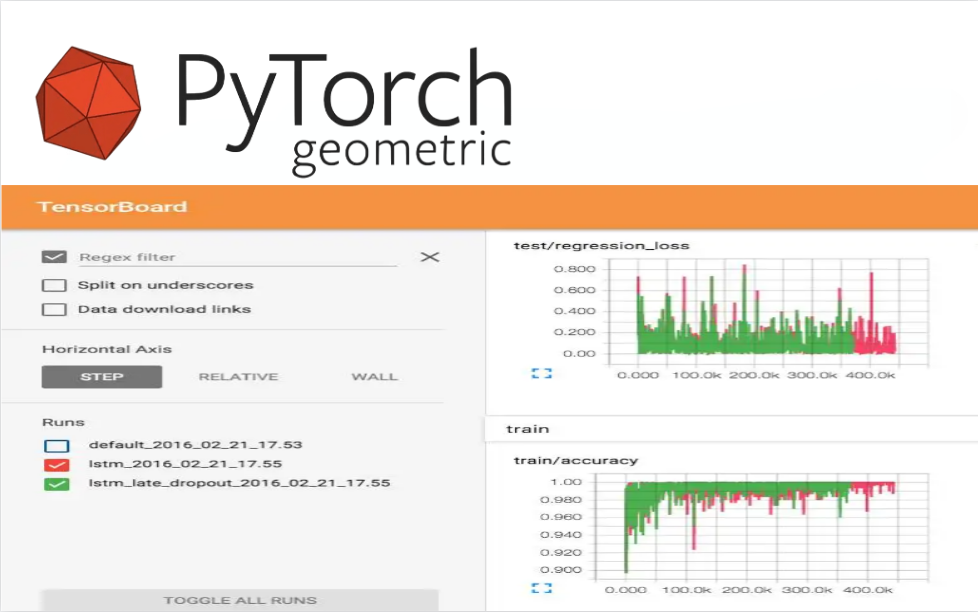Screen dimensions: 978x612
Task: Focus the Regex filter input field
Action: click(x=238, y=257)
